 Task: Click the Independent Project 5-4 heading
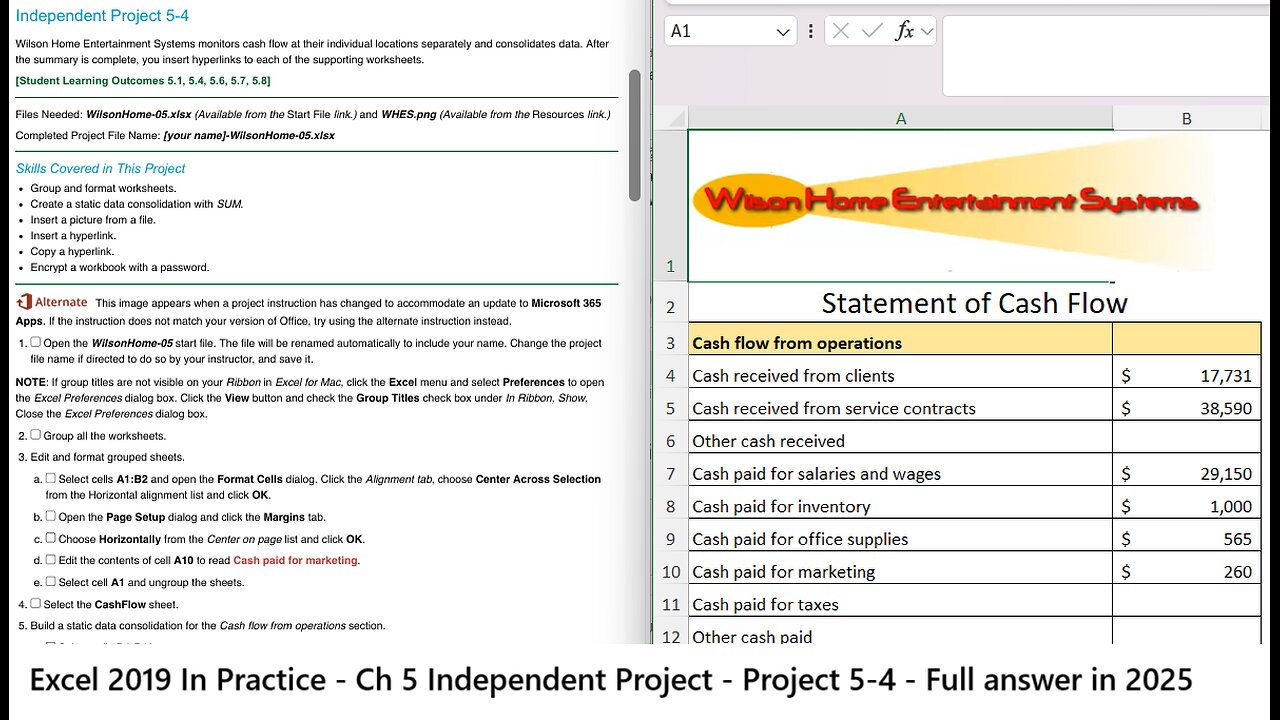(102, 16)
